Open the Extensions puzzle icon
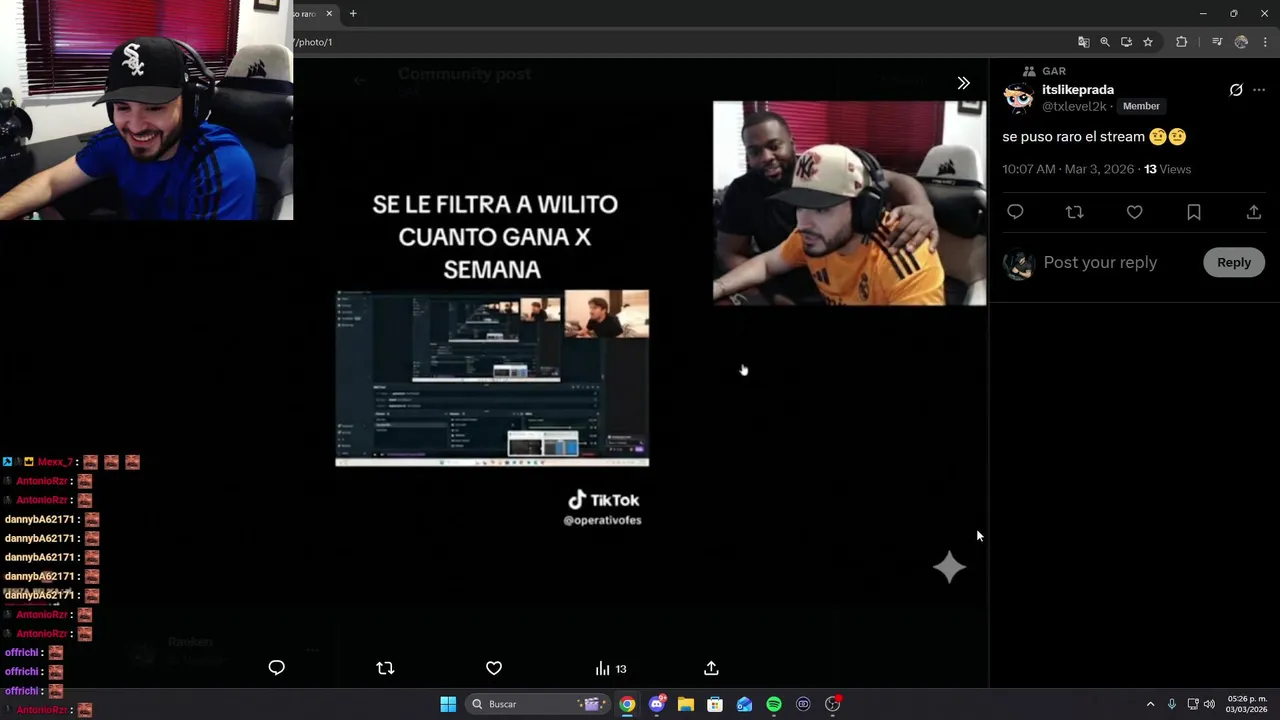 (x=1181, y=42)
